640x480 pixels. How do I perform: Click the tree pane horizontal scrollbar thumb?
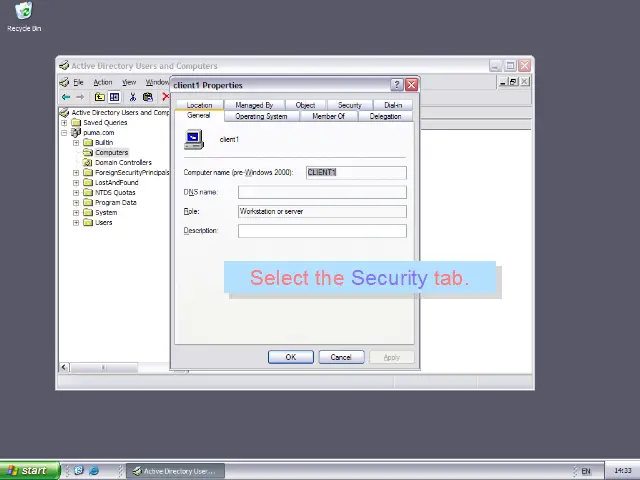tap(104, 367)
